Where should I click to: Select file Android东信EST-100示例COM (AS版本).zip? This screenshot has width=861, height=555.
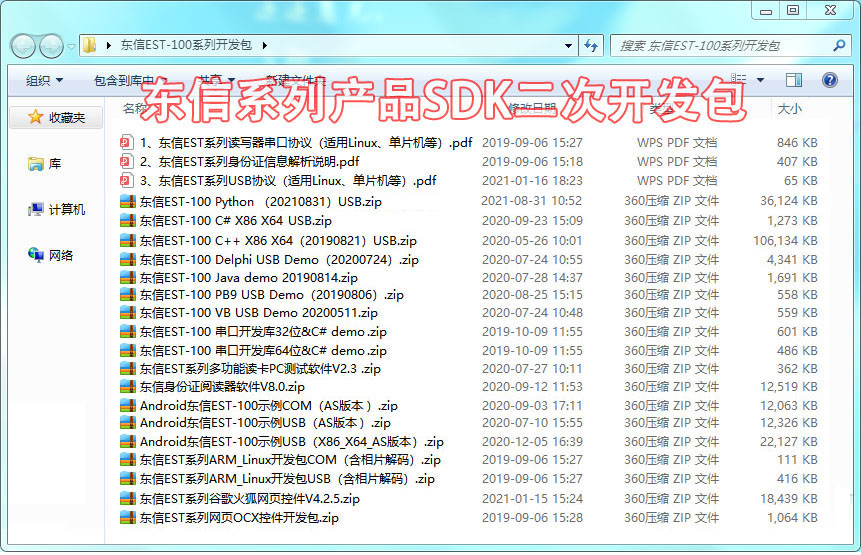[x=269, y=406]
